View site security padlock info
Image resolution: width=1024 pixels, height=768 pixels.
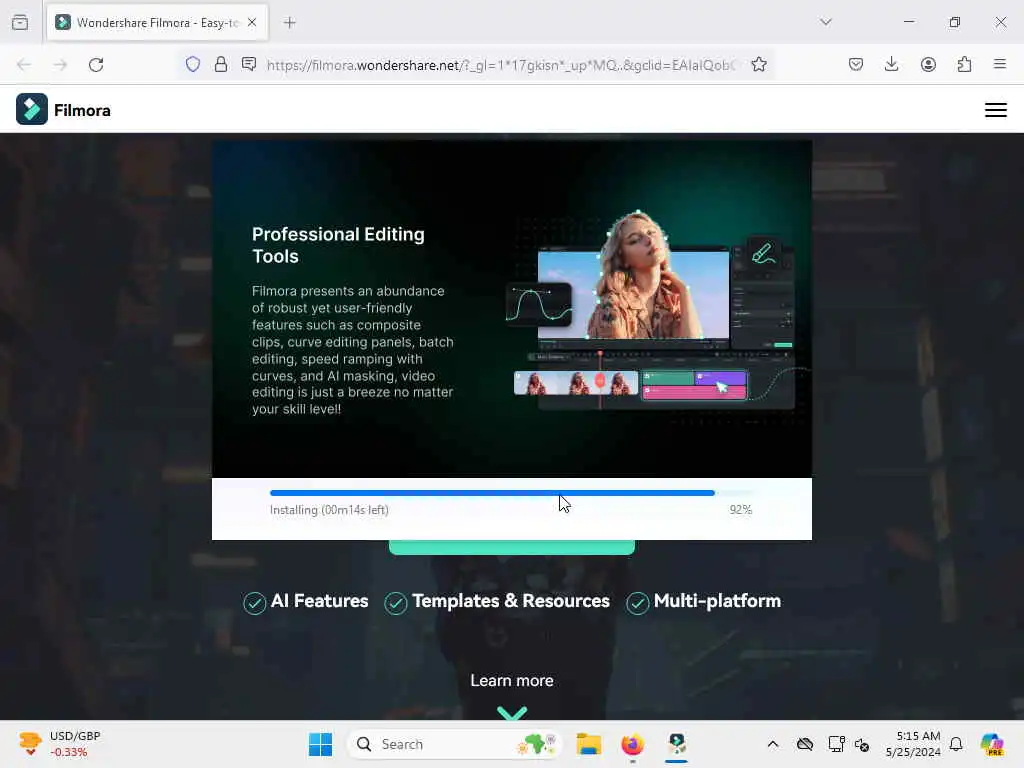coord(221,64)
